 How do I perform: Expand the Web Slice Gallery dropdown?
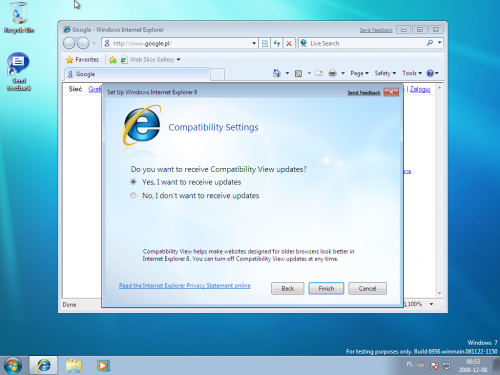click(178, 60)
